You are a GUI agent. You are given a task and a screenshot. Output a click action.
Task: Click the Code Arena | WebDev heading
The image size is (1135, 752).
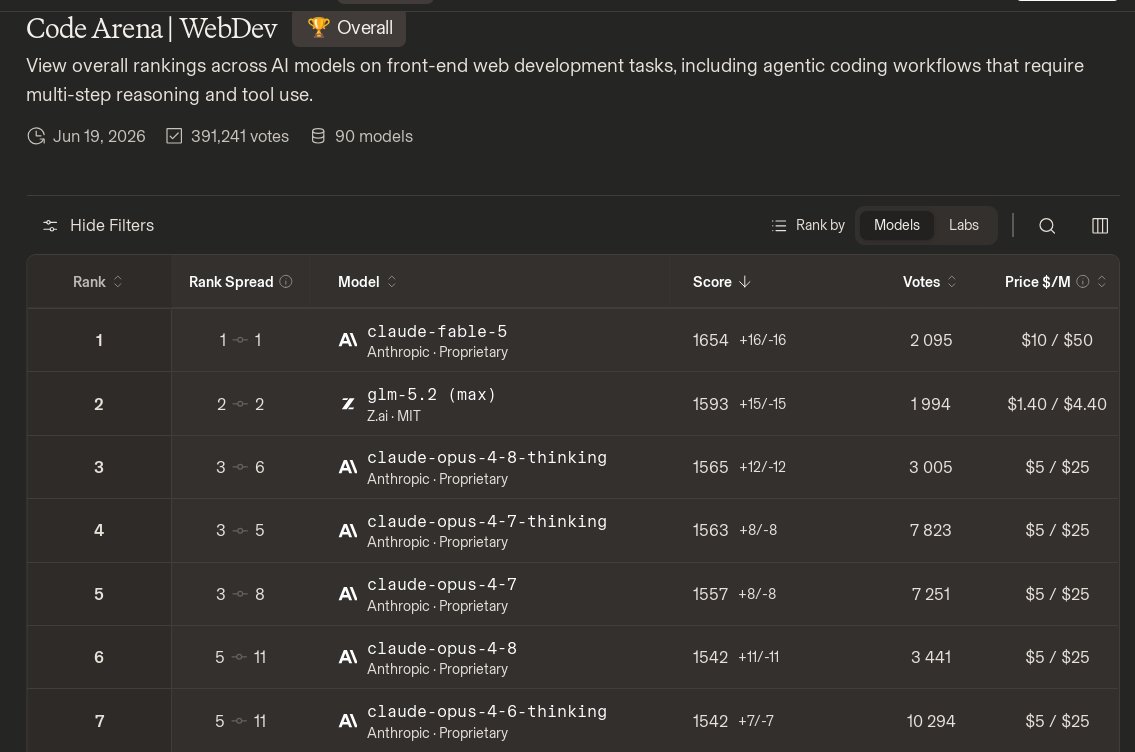pos(152,28)
